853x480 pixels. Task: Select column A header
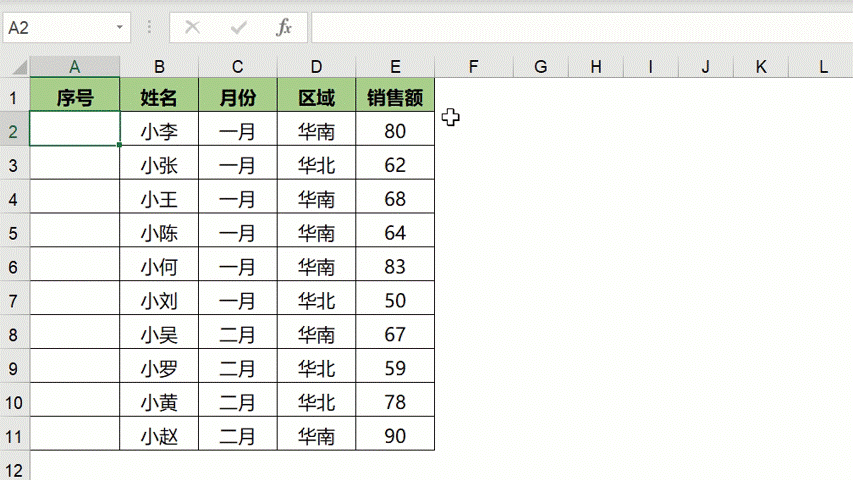pyautogui.click(x=75, y=67)
